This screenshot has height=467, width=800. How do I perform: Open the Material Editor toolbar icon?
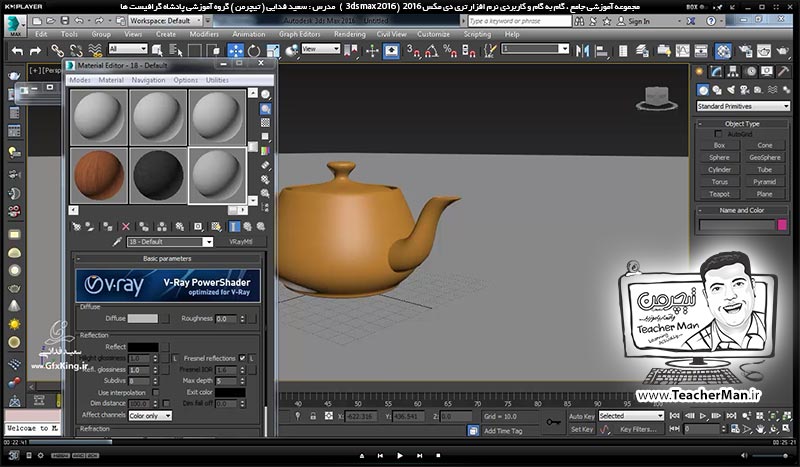723,51
